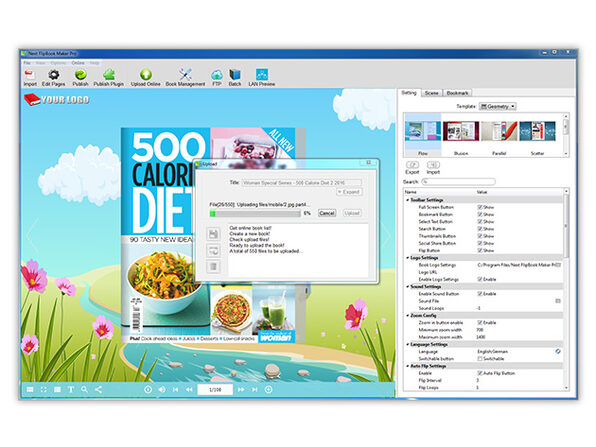Click the delete log icon in Upload dialog
This screenshot has height=447, width=596.
(x=213, y=266)
